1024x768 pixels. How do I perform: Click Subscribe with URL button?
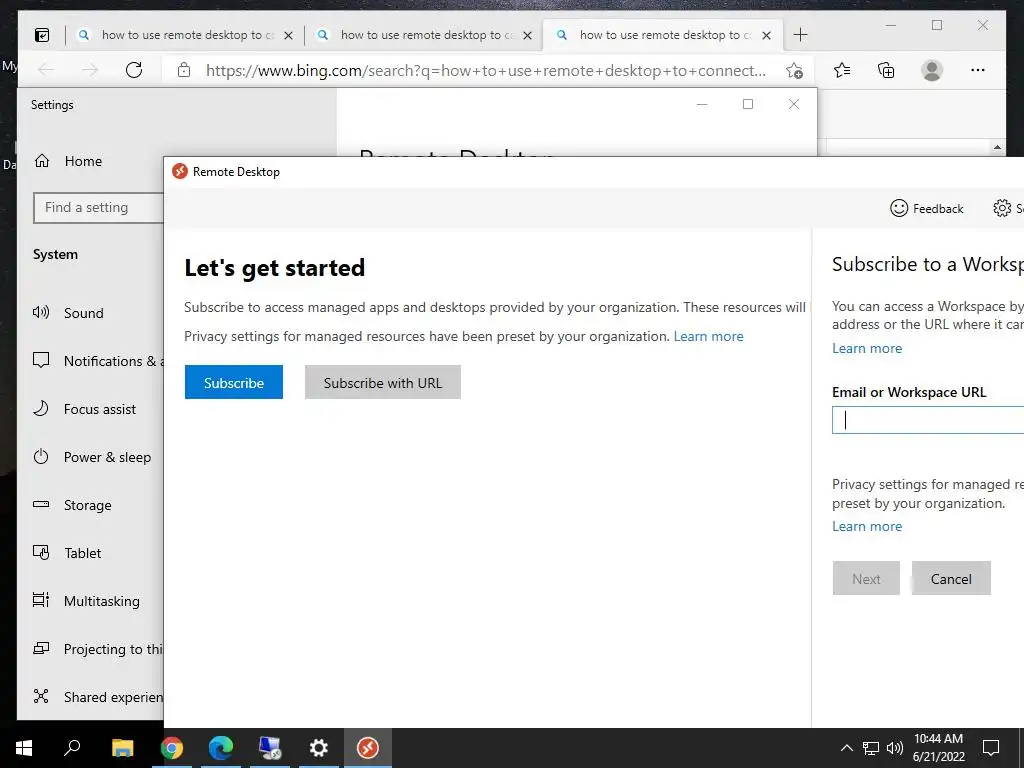coord(383,382)
